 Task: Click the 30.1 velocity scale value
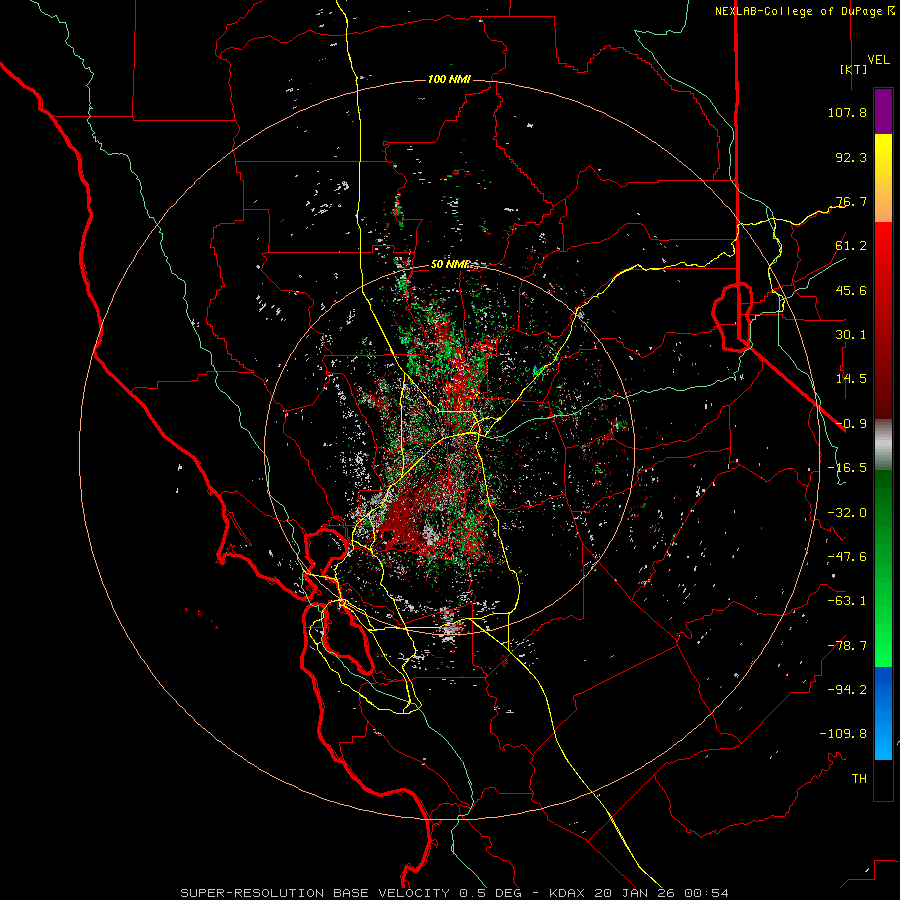pyautogui.click(x=851, y=335)
